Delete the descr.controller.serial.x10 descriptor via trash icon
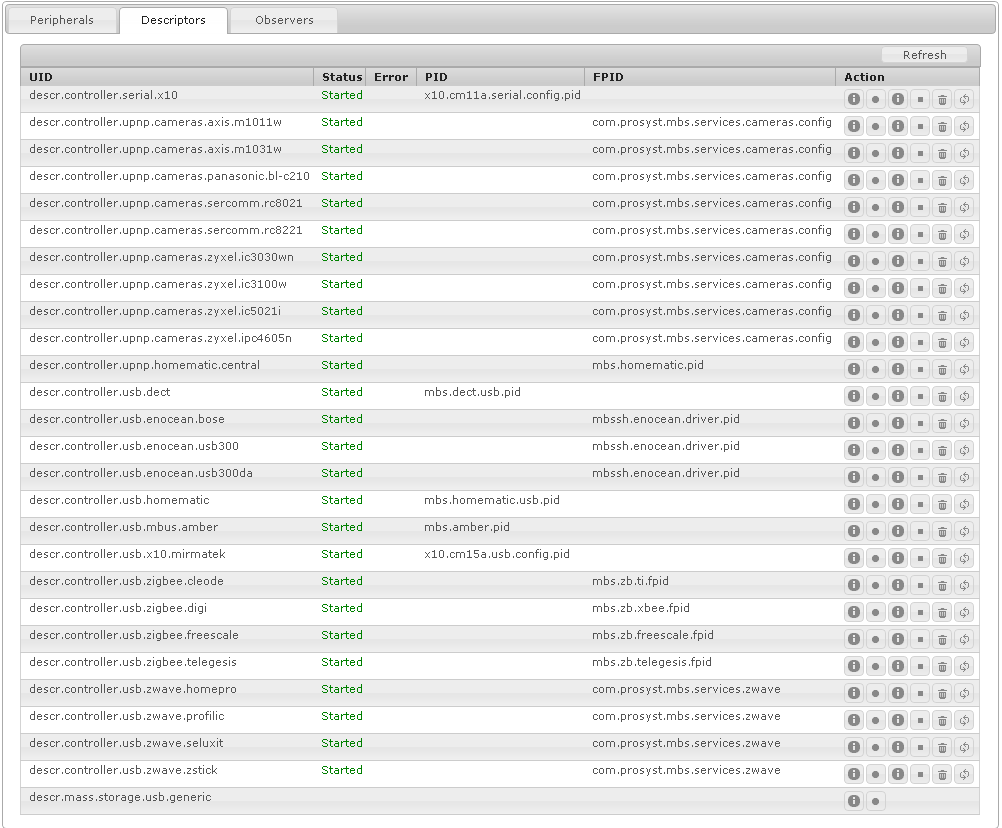Image resolution: width=1002 pixels, height=828 pixels. point(942,99)
